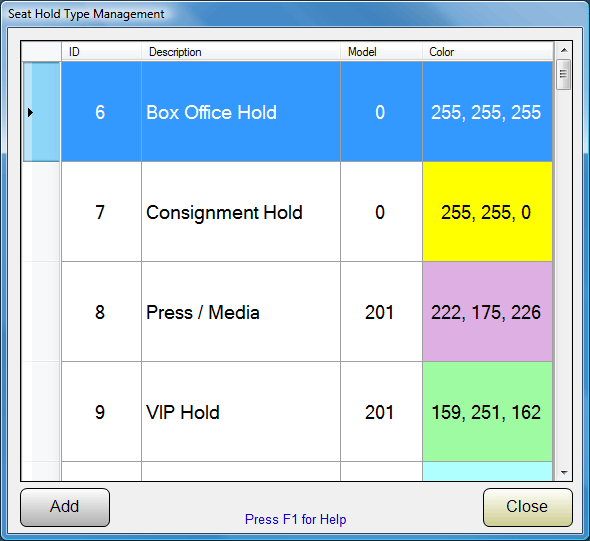Click the row header for ID 8
The width and height of the screenshot is (590, 541).
click(x=41, y=312)
